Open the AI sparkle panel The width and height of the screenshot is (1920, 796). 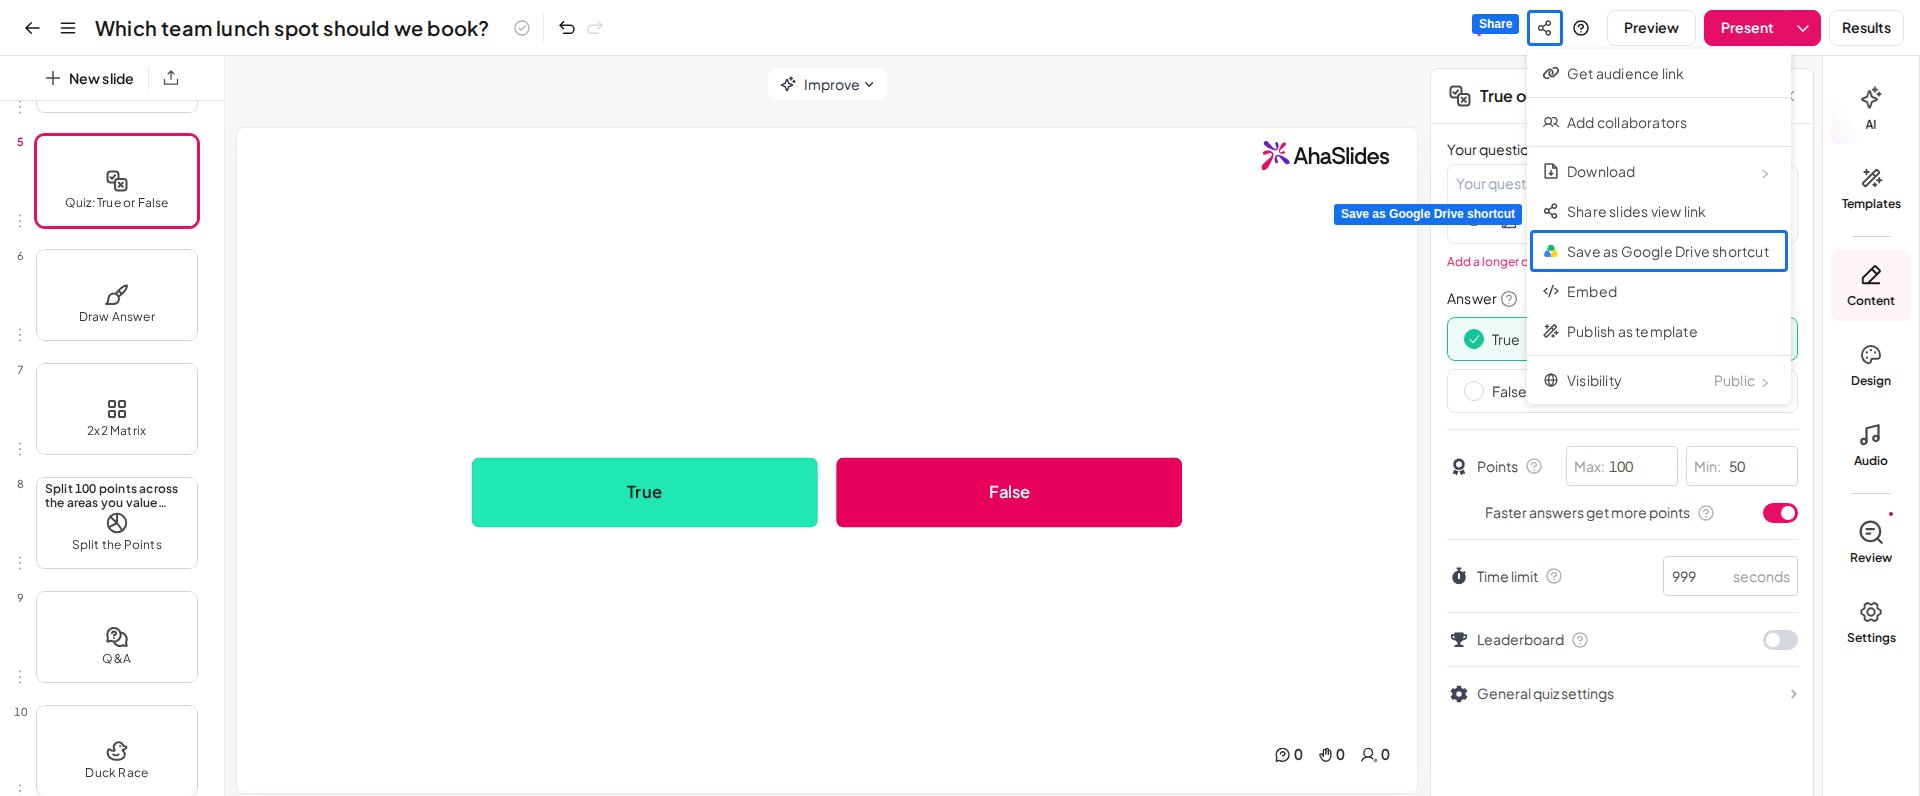[x=1871, y=109]
